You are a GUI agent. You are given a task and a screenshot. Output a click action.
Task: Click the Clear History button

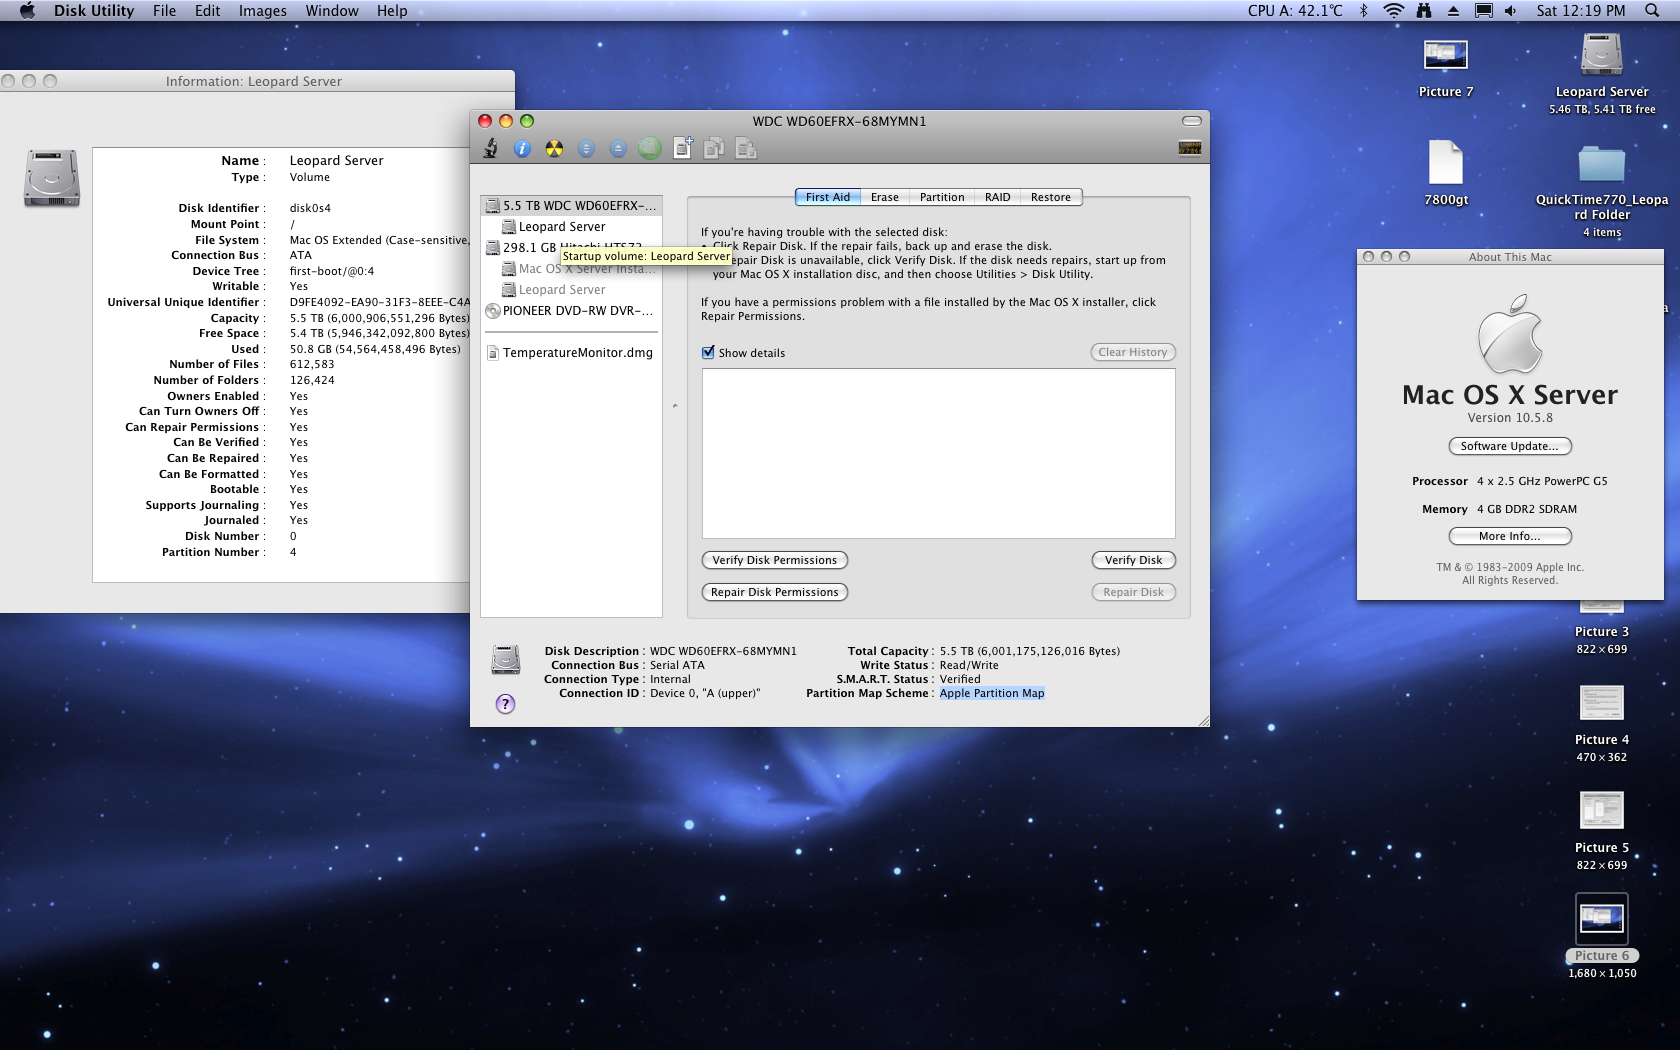(x=1133, y=352)
